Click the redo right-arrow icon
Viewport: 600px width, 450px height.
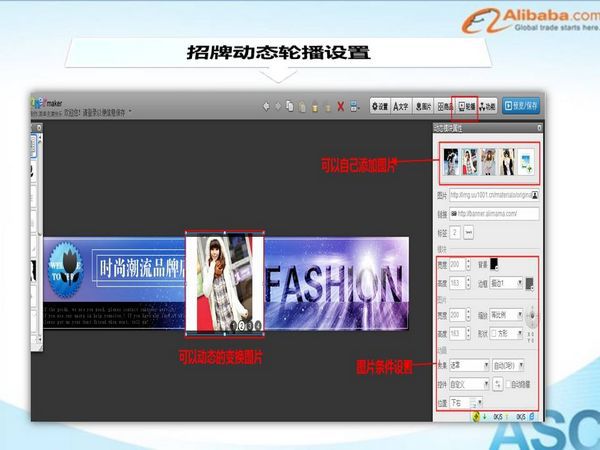click(x=278, y=106)
